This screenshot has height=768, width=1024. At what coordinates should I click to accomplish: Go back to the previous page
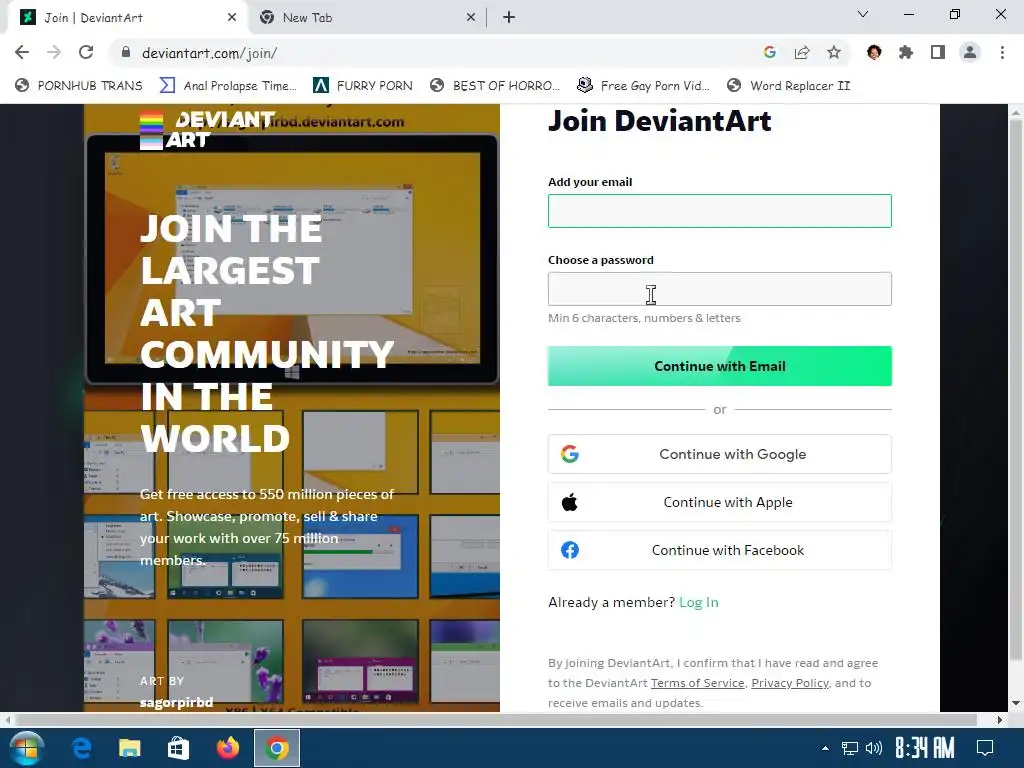point(22,52)
